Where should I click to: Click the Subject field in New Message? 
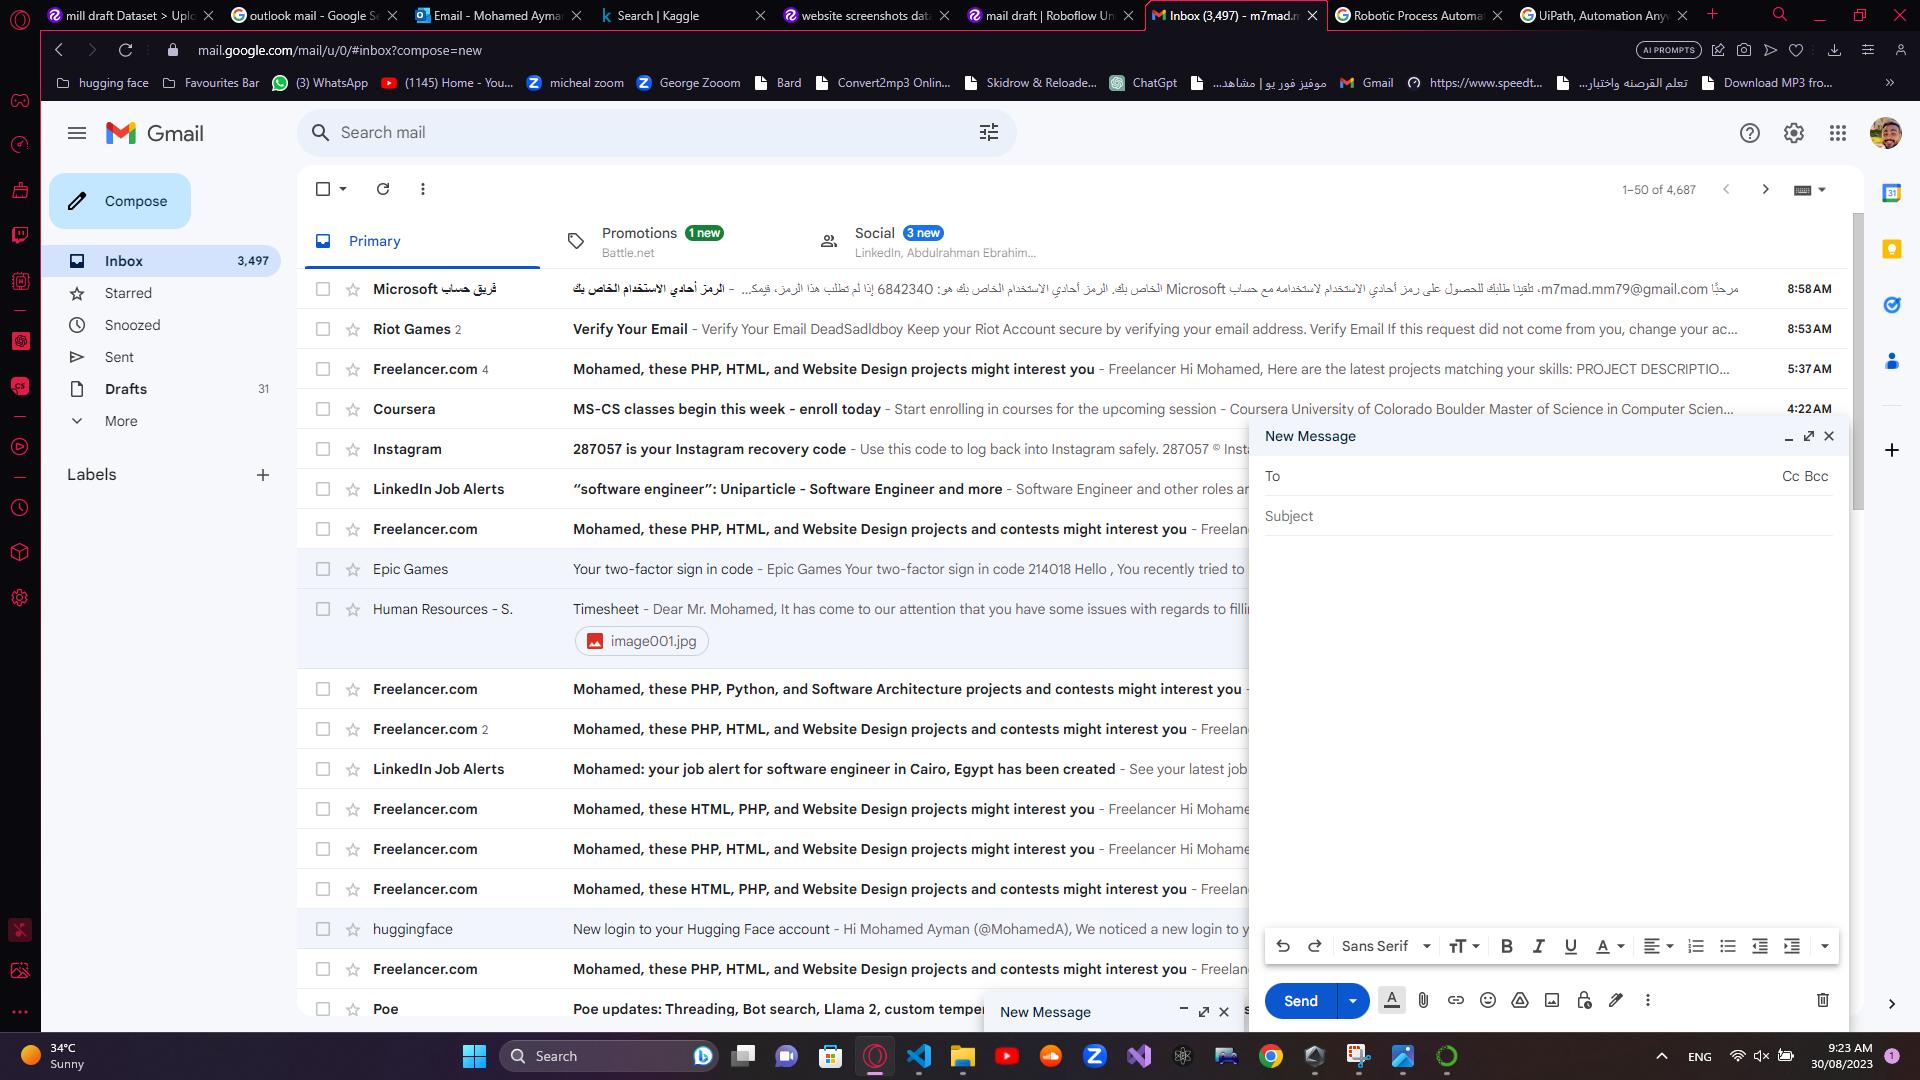pyautogui.click(x=1540, y=516)
